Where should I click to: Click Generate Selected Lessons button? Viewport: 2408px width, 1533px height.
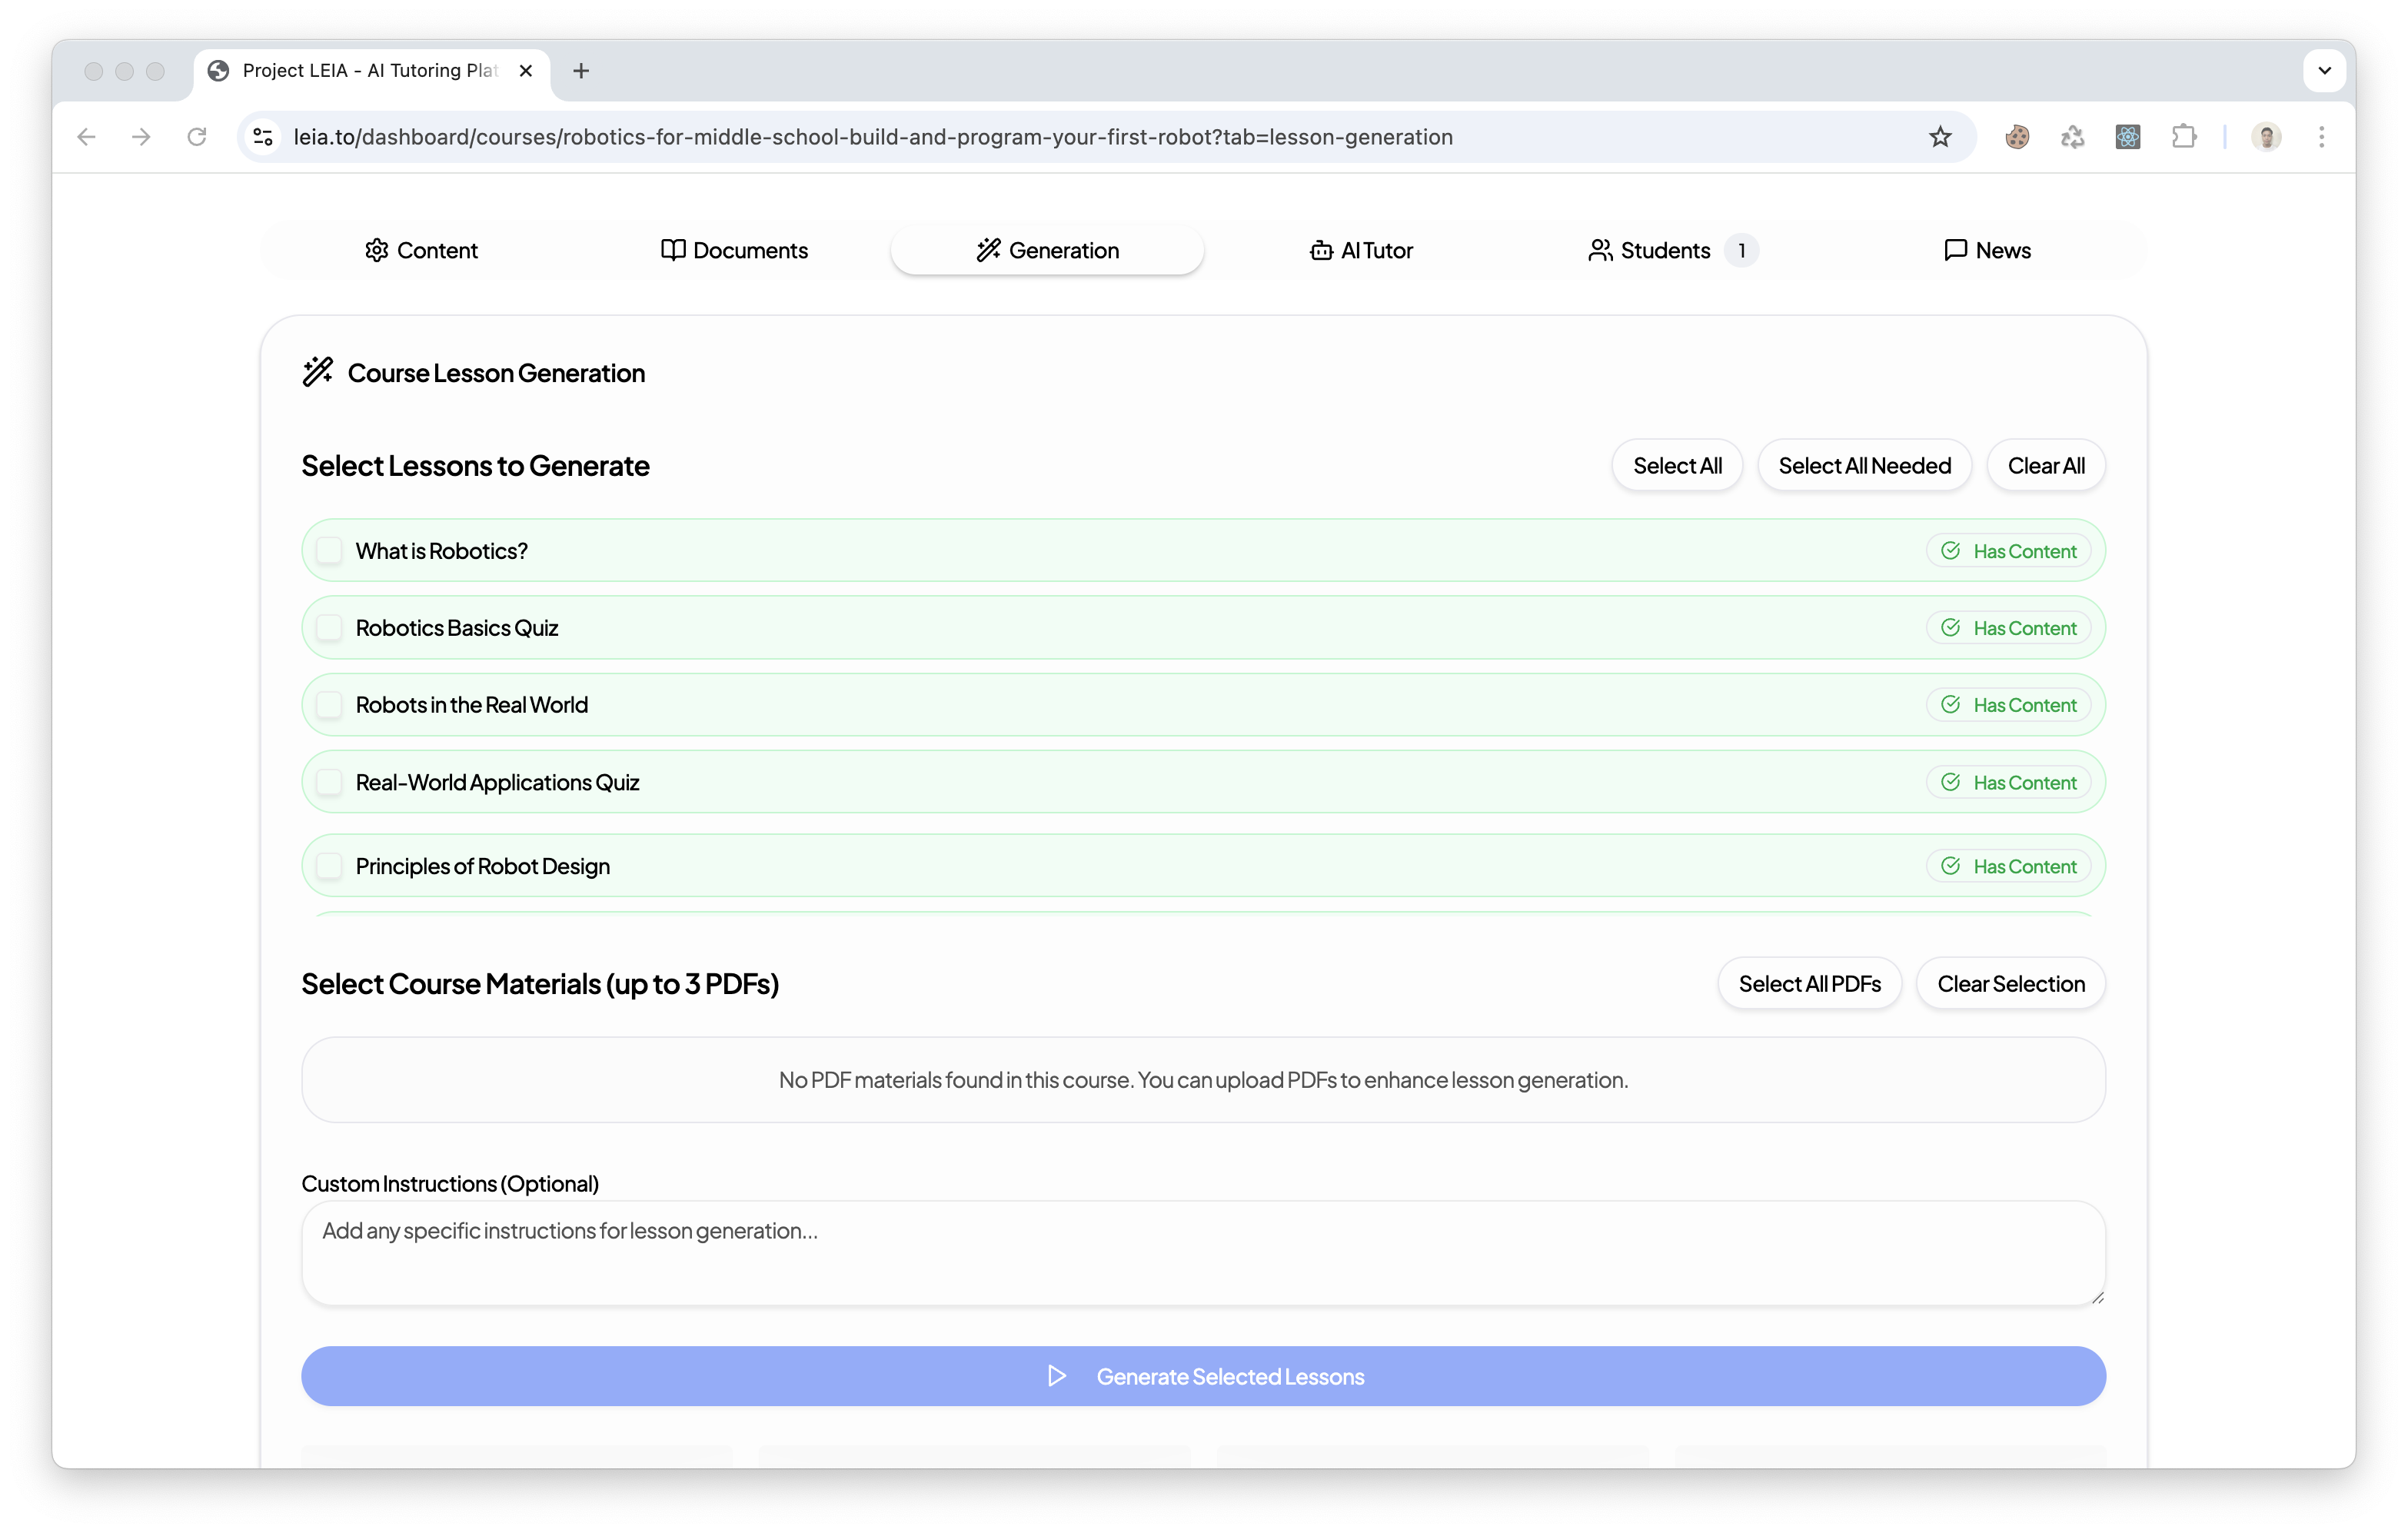(1203, 1376)
